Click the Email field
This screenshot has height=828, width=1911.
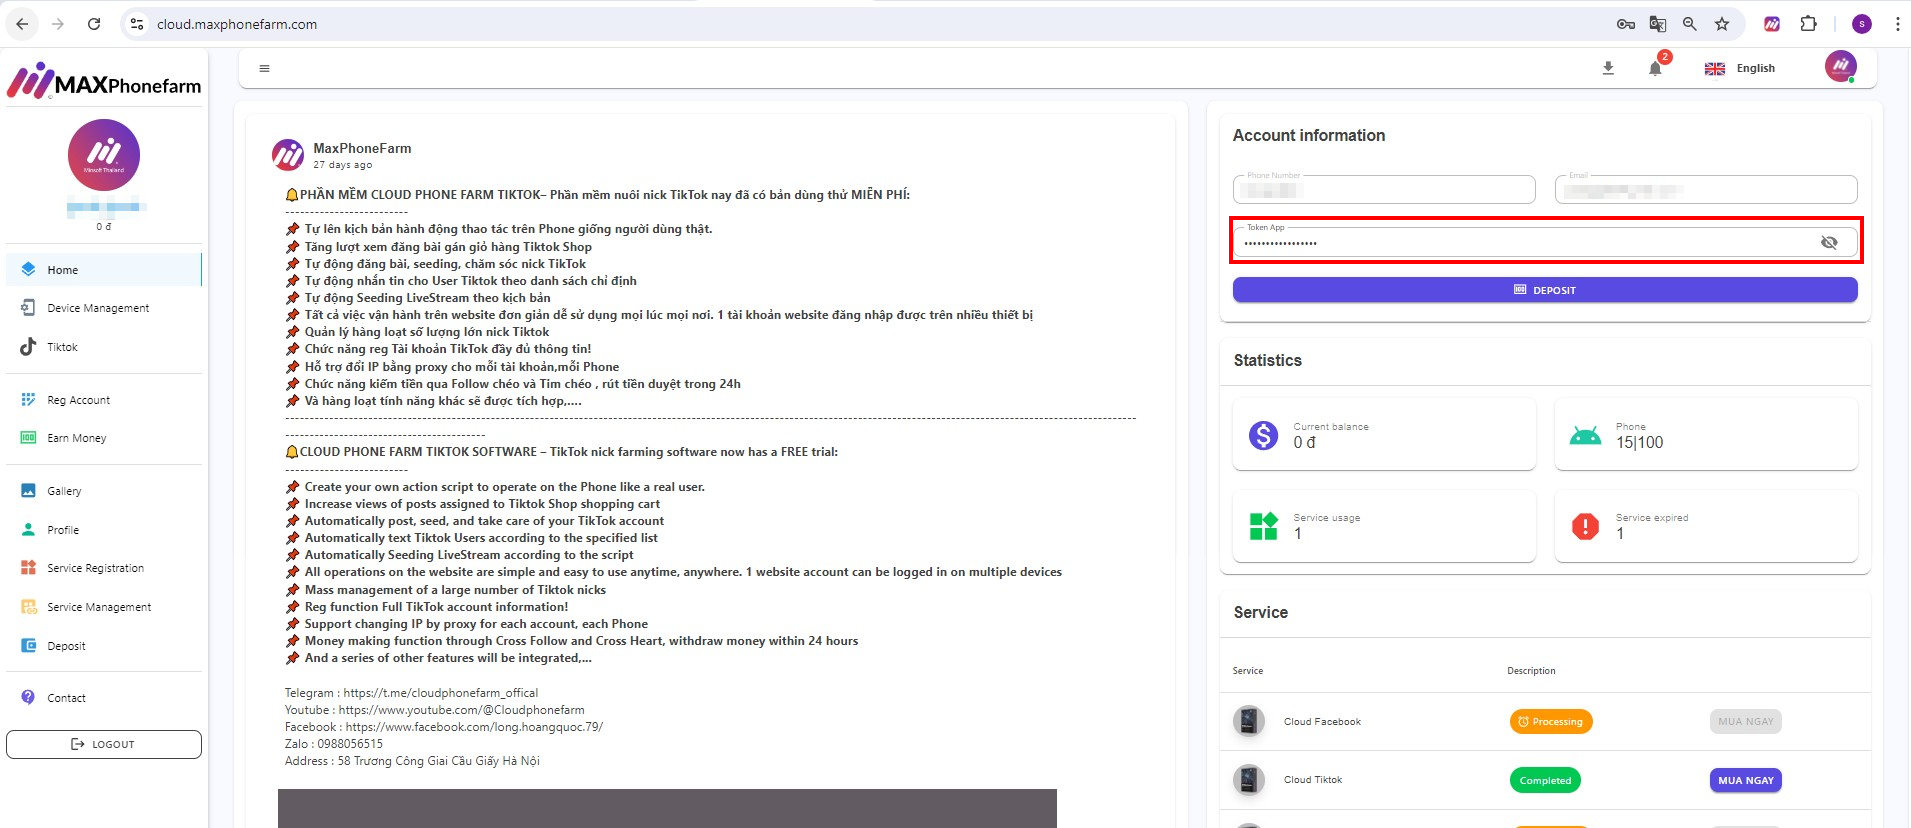point(1706,189)
